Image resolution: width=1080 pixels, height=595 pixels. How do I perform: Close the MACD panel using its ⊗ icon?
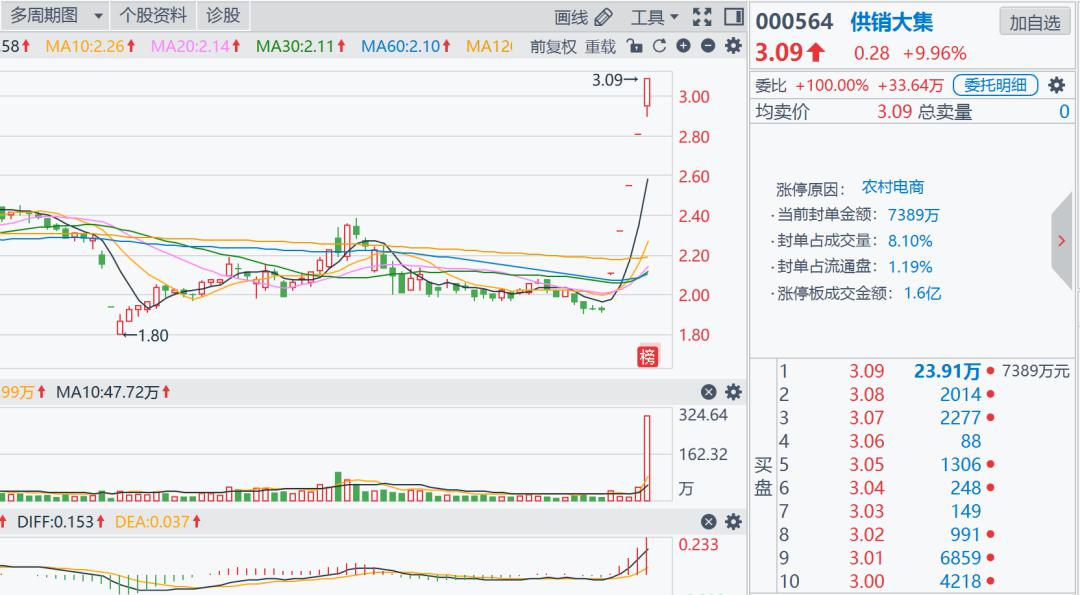click(709, 521)
